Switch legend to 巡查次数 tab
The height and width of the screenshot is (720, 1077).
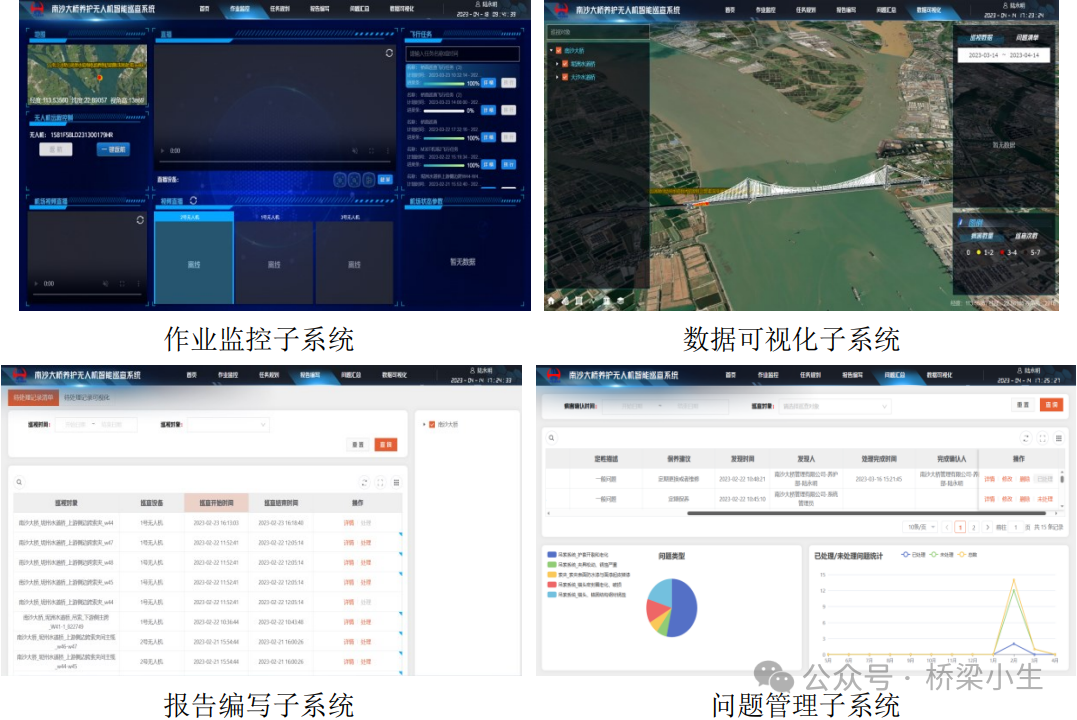[1026, 236]
